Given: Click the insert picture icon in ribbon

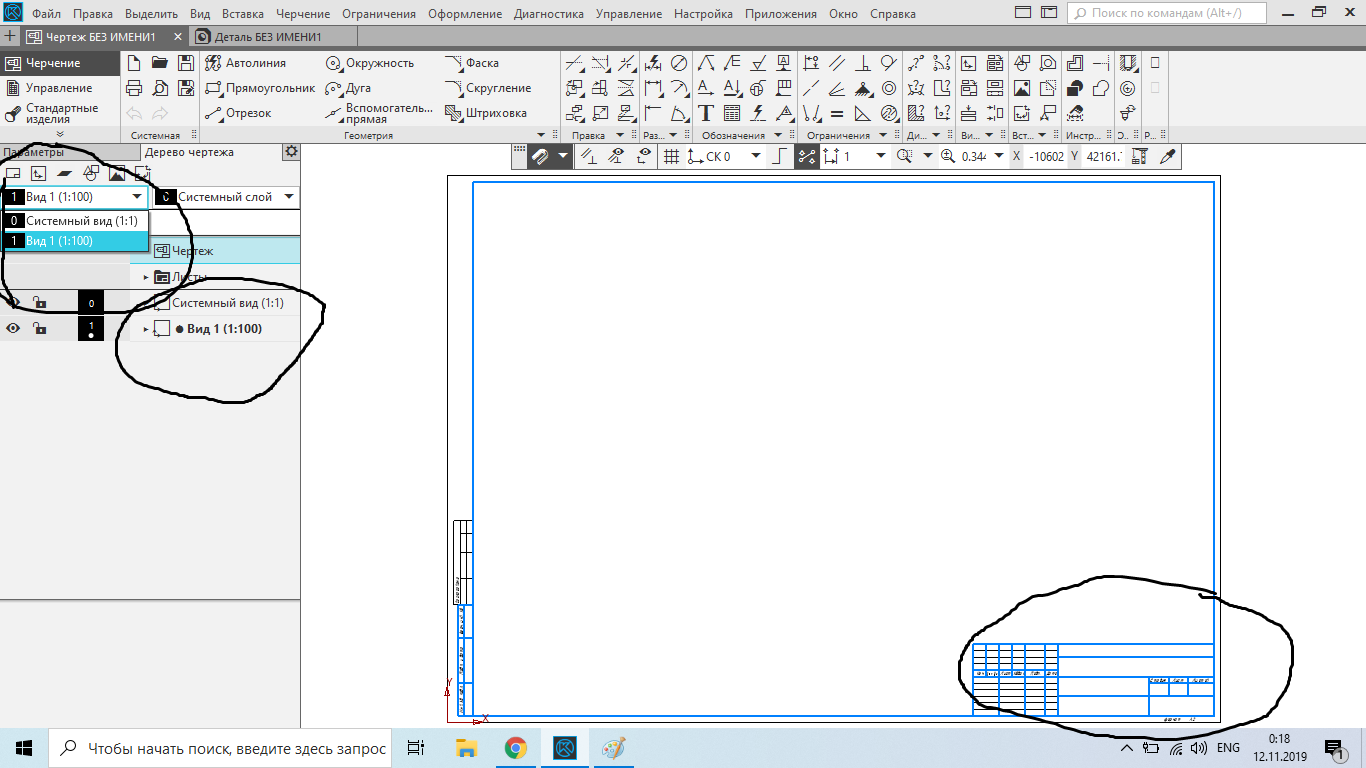Looking at the screenshot, I should pos(1022,88).
